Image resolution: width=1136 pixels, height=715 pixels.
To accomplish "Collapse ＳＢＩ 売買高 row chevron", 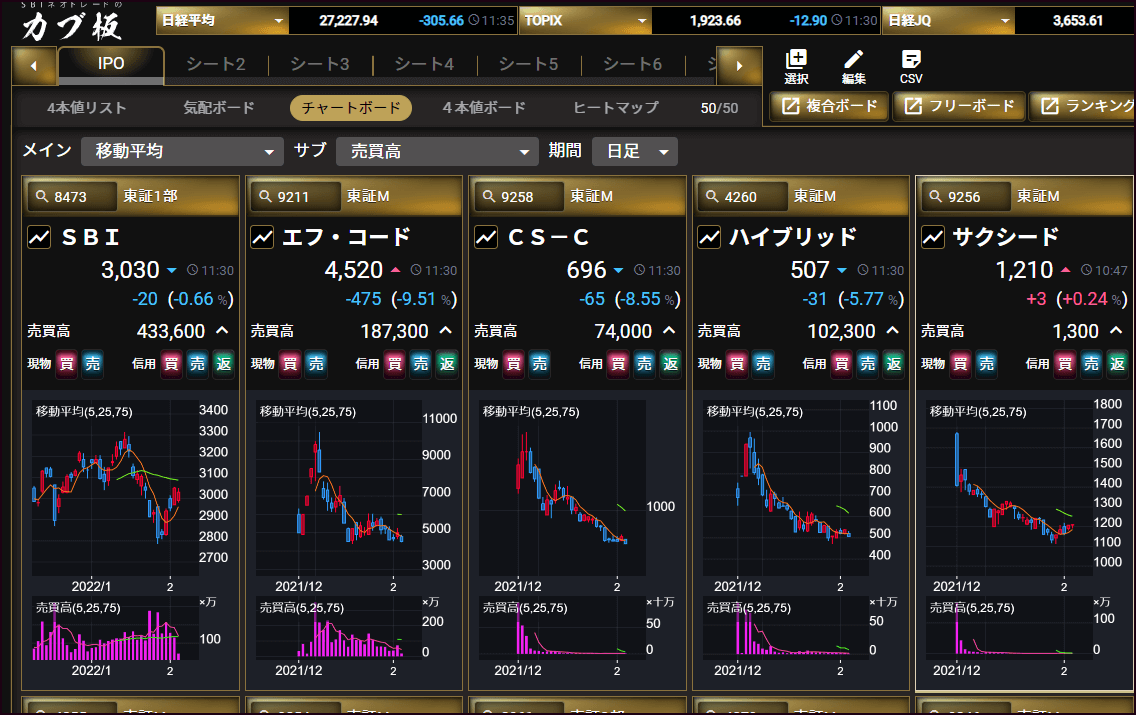I will coord(222,331).
